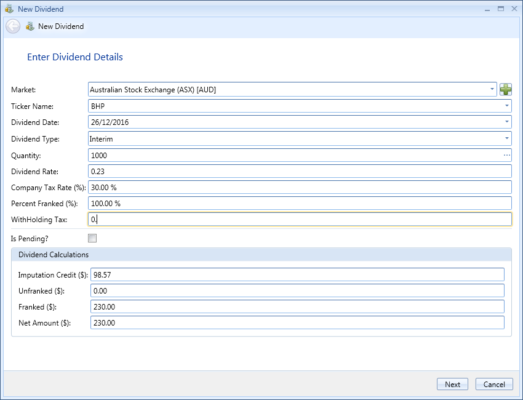
Task: Open the Ticker Name dropdown
Action: [x=507, y=106]
